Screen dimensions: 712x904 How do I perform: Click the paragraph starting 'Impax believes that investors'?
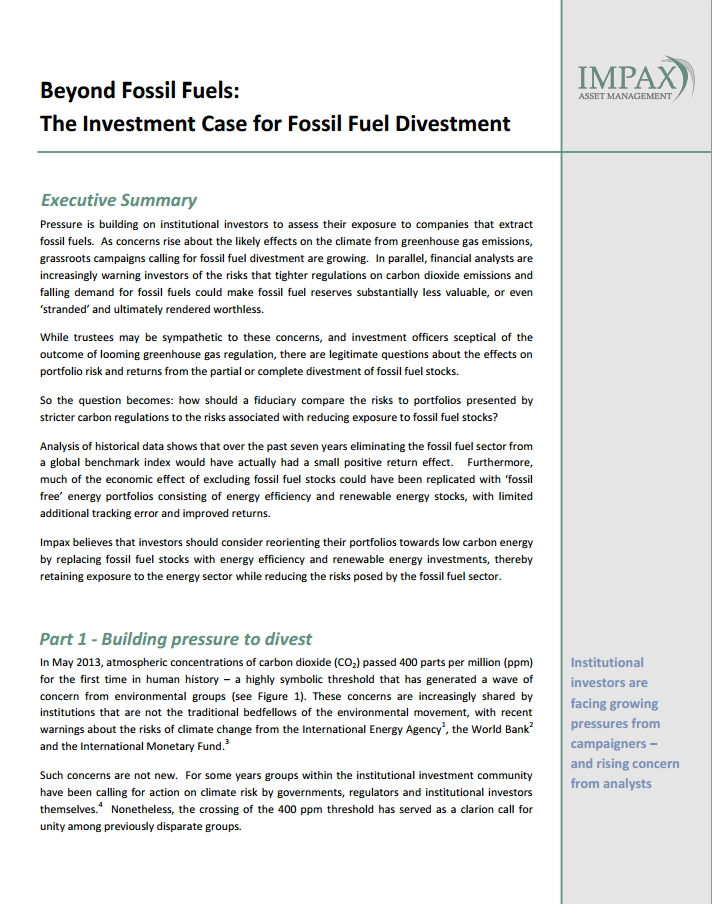[x=286, y=559]
